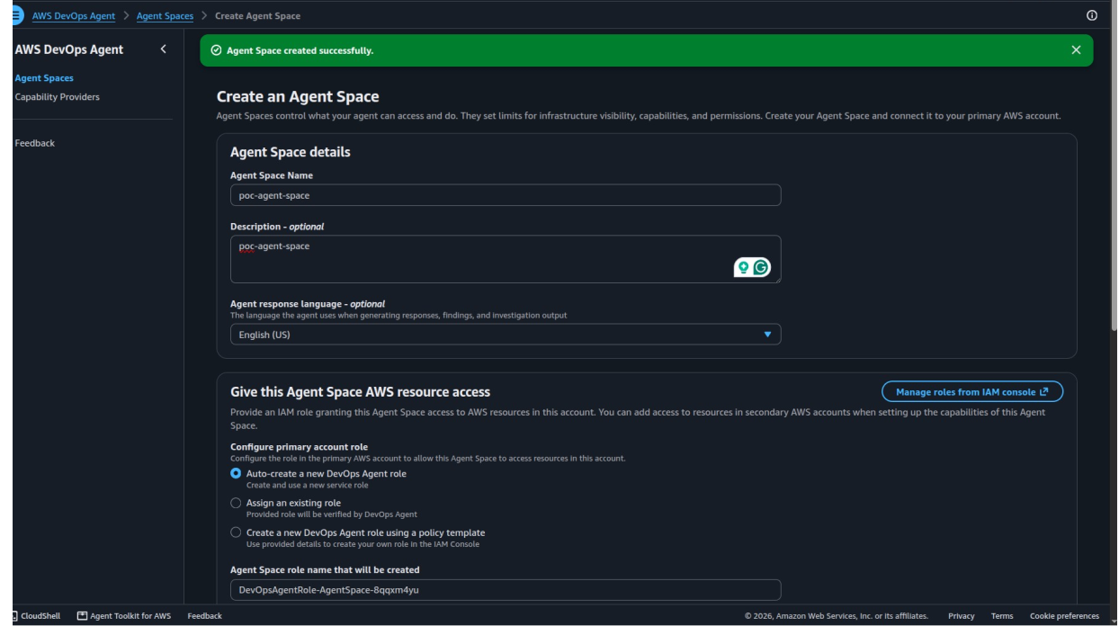Click the green lightbulb extension icon in Description
The image size is (1119, 626).
(x=744, y=267)
